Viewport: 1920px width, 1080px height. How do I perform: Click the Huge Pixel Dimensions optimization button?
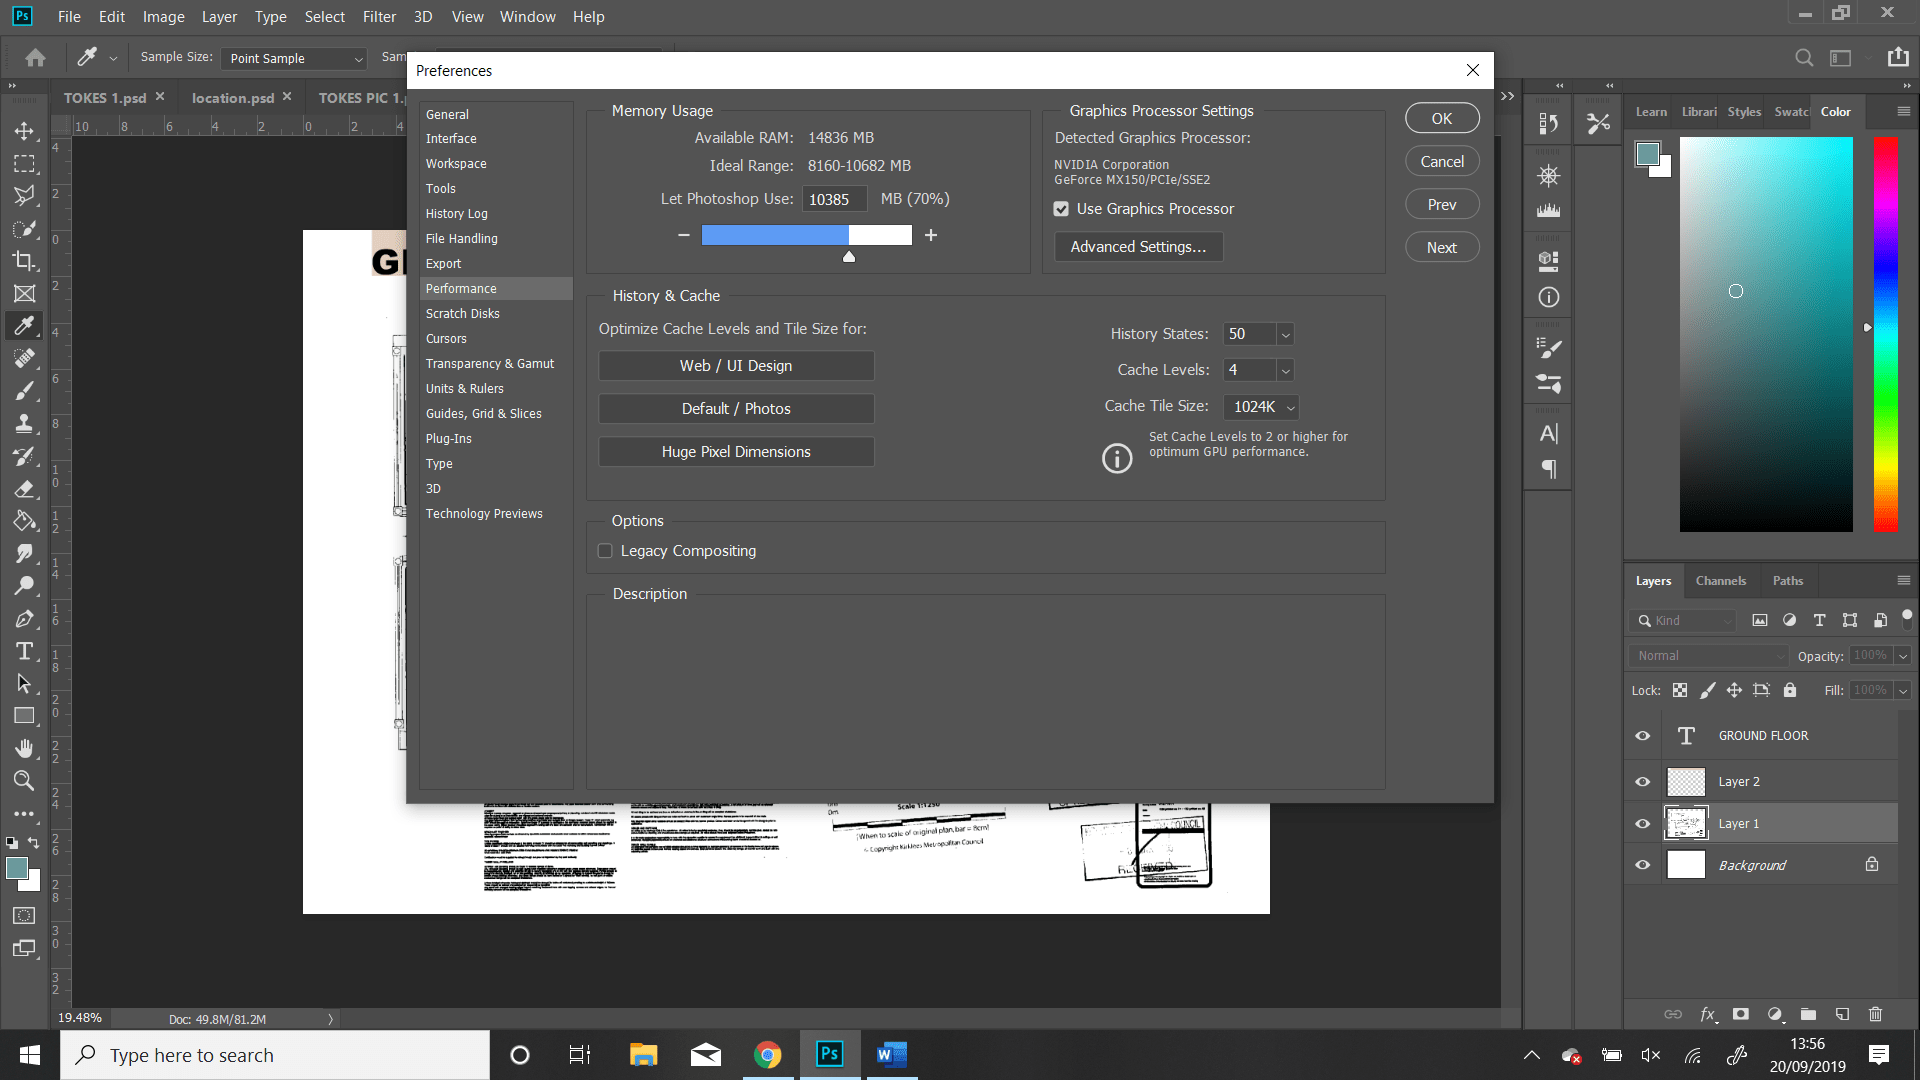click(x=735, y=451)
